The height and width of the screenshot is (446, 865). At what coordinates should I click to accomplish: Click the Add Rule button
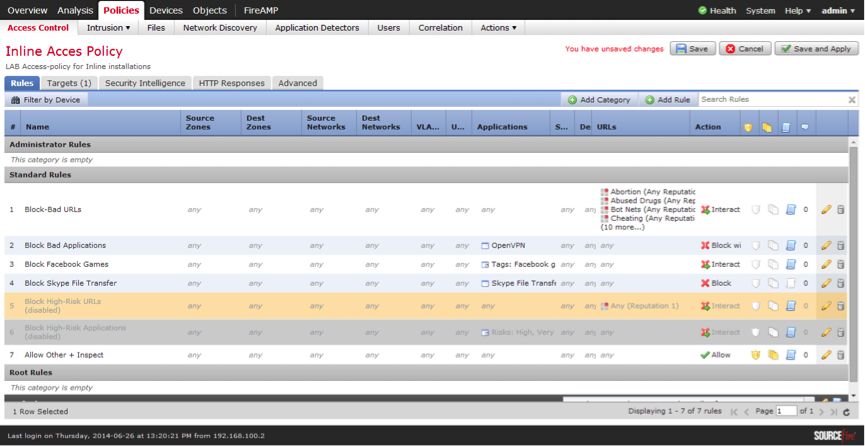pos(668,100)
